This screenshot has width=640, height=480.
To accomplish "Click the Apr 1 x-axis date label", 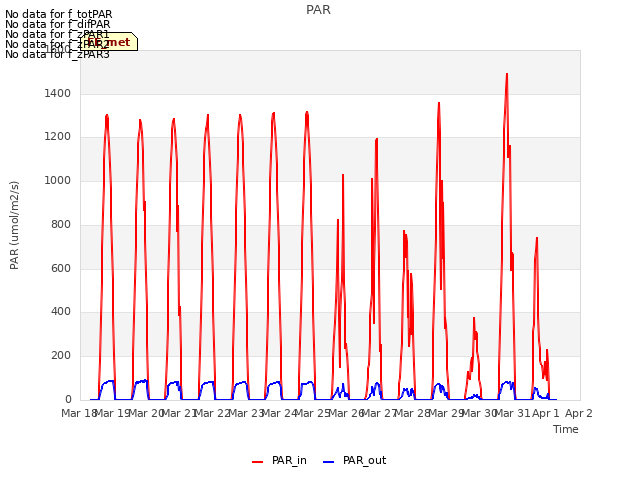I will [546, 413].
